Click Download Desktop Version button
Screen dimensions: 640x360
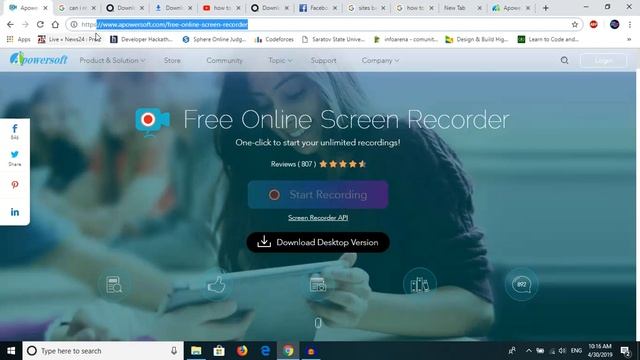click(x=318, y=242)
